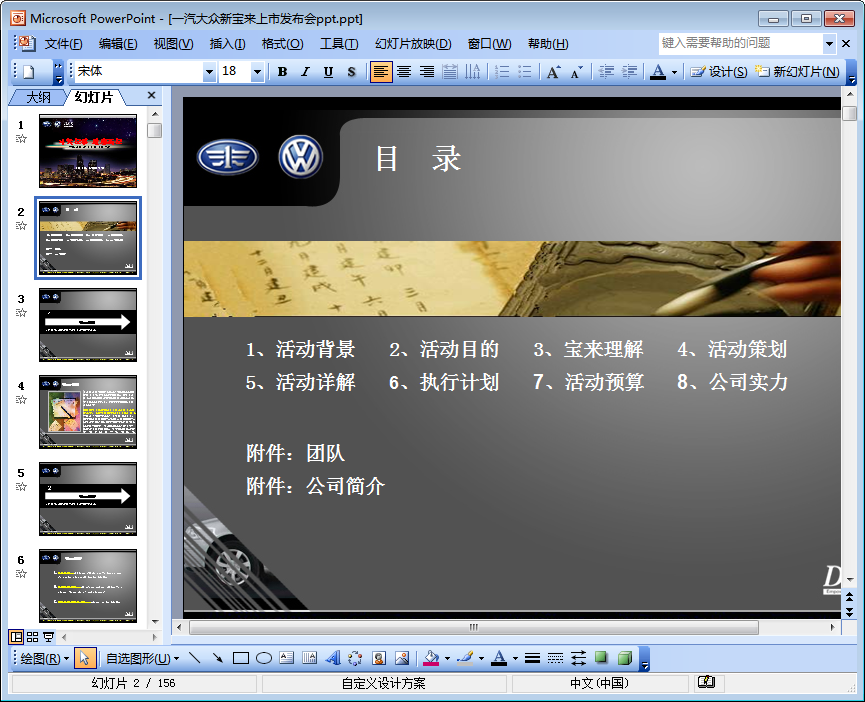The image size is (865, 702).
Task: Apply fill color bucket
Action: click(431, 658)
